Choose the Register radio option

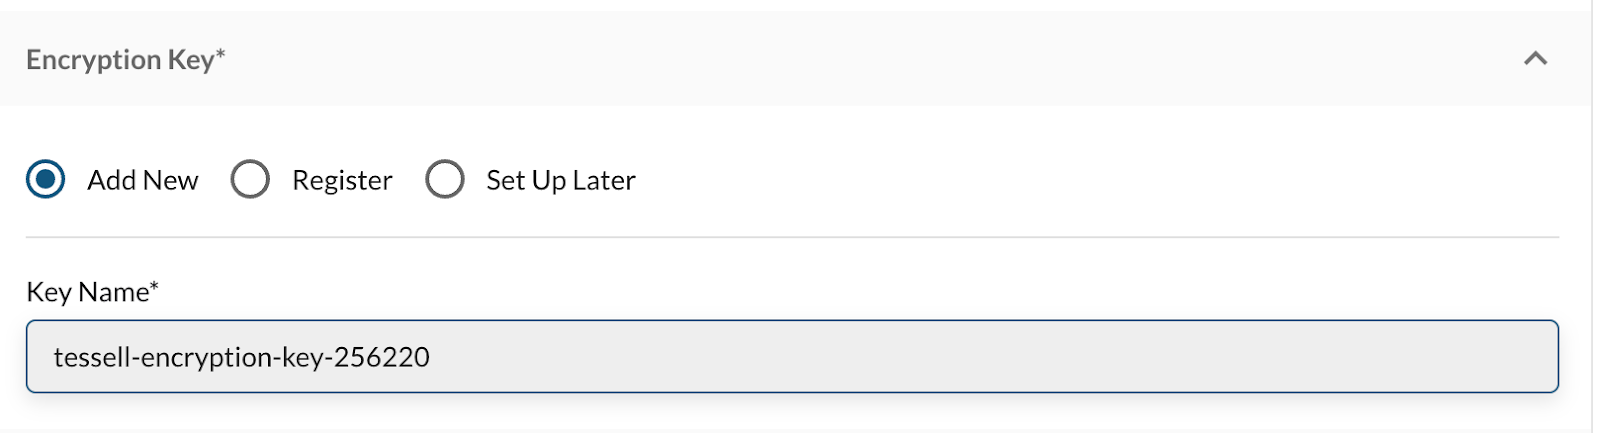coord(250,180)
